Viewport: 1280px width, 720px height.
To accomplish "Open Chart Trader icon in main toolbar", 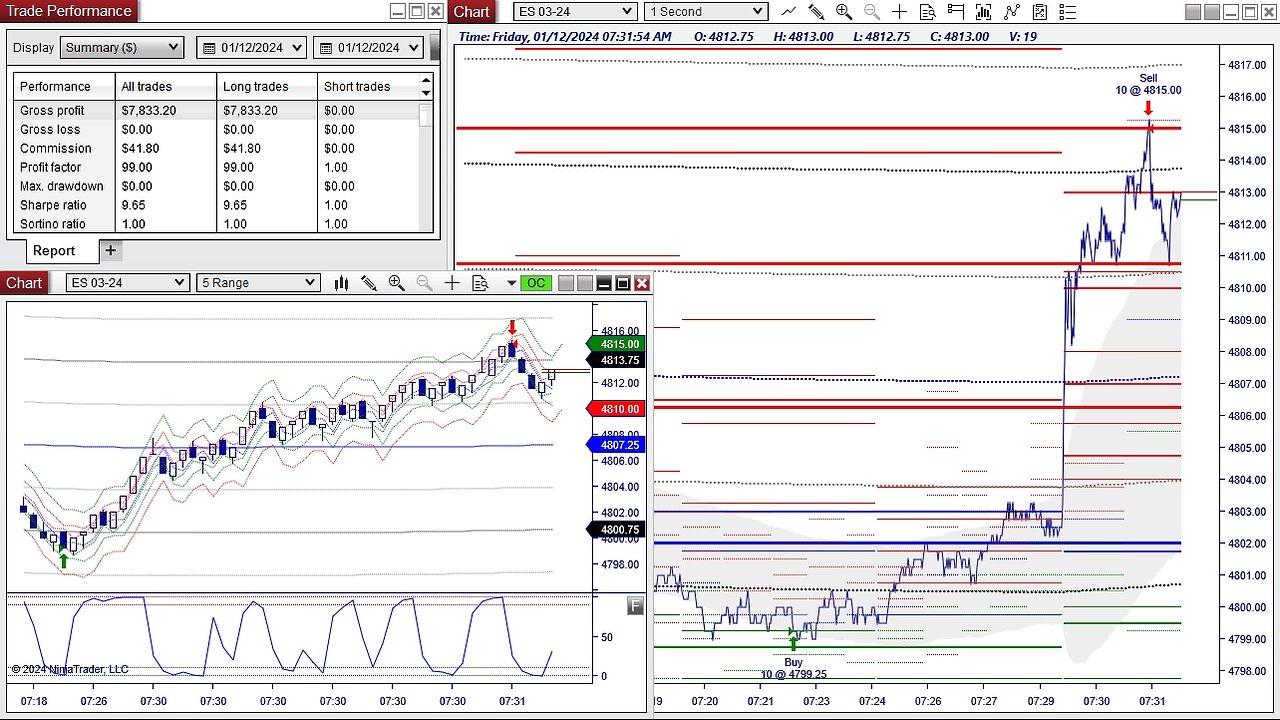I will 955,12.
